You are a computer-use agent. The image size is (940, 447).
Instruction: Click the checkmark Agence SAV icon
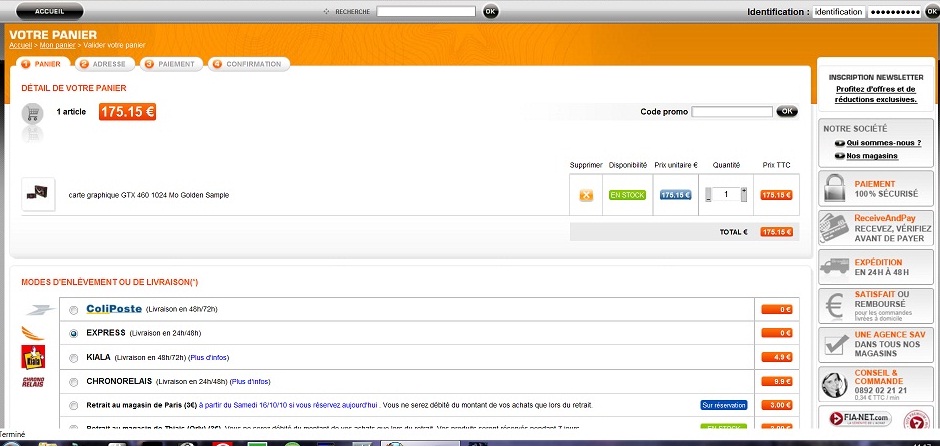[835, 345]
